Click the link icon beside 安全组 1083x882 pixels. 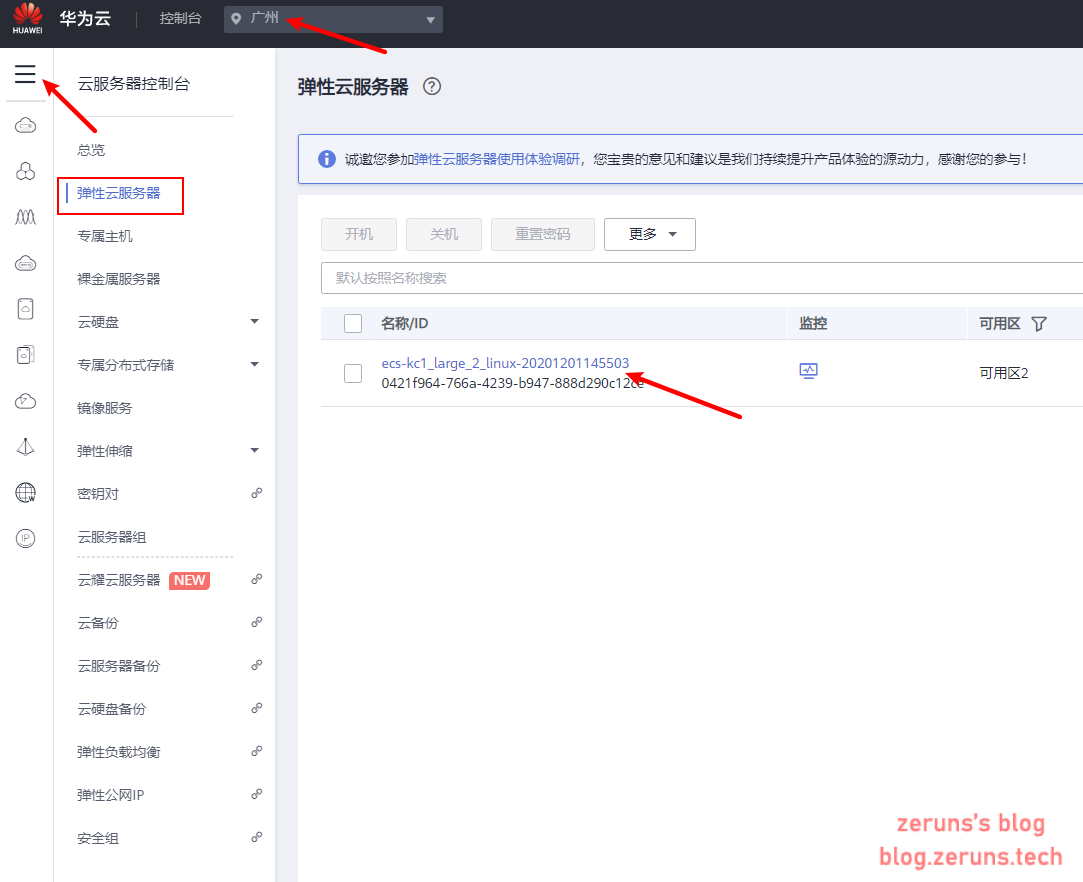pyautogui.click(x=256, y=837)
